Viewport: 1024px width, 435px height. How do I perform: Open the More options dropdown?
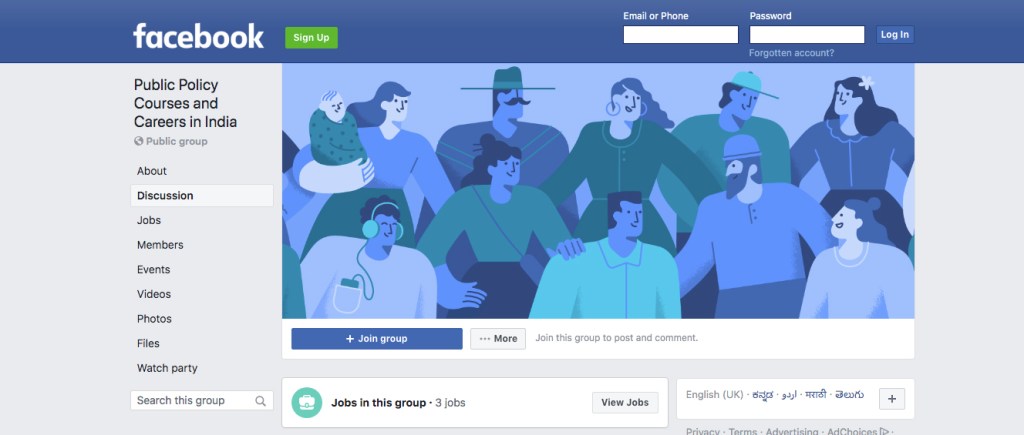498,338
